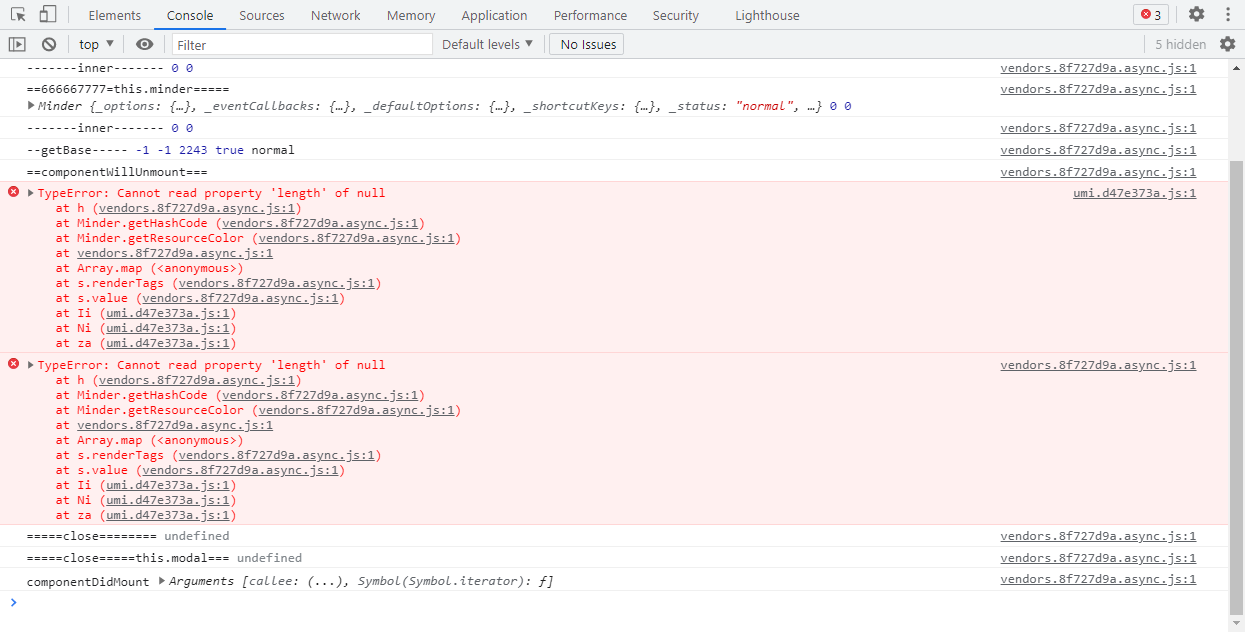Click the 5 hidden messages label
Screen dimensions: 1245x632
1180,44
